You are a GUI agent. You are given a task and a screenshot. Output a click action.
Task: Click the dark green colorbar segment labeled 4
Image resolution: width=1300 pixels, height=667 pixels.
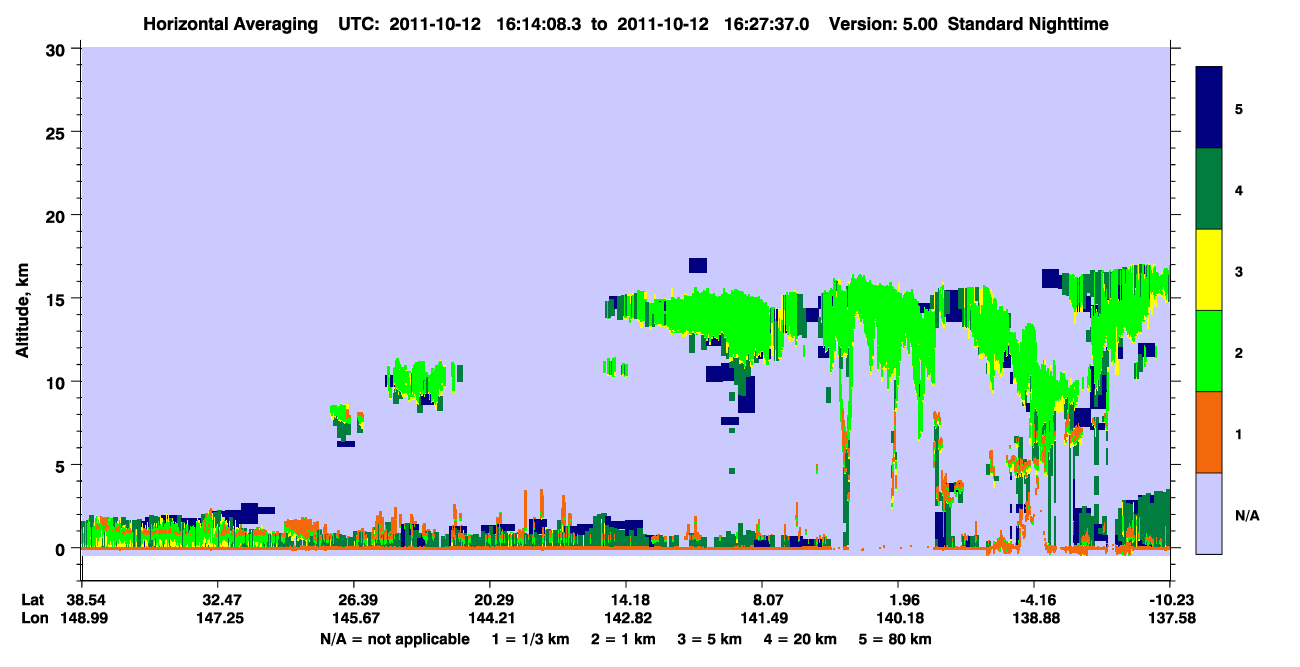pos(1209,189)
